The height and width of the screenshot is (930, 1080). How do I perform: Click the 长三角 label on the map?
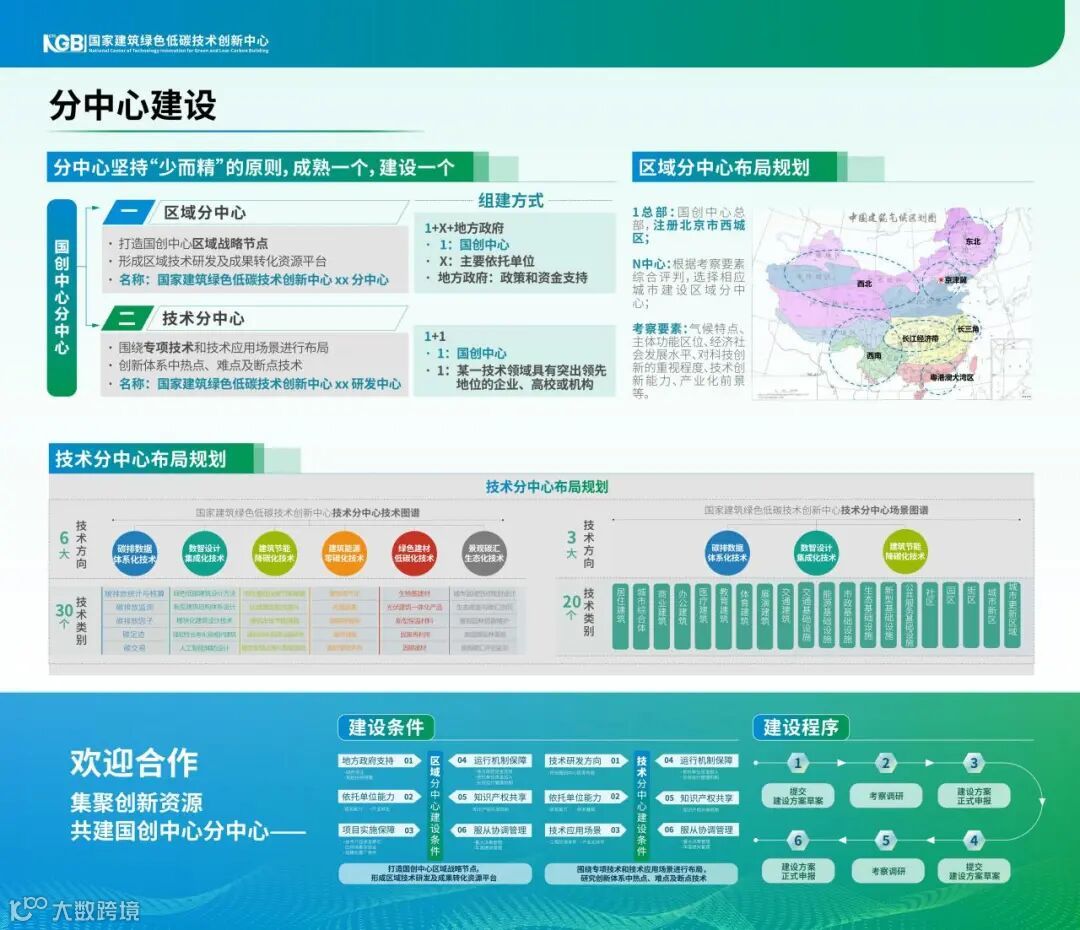[x=968, y=329]
